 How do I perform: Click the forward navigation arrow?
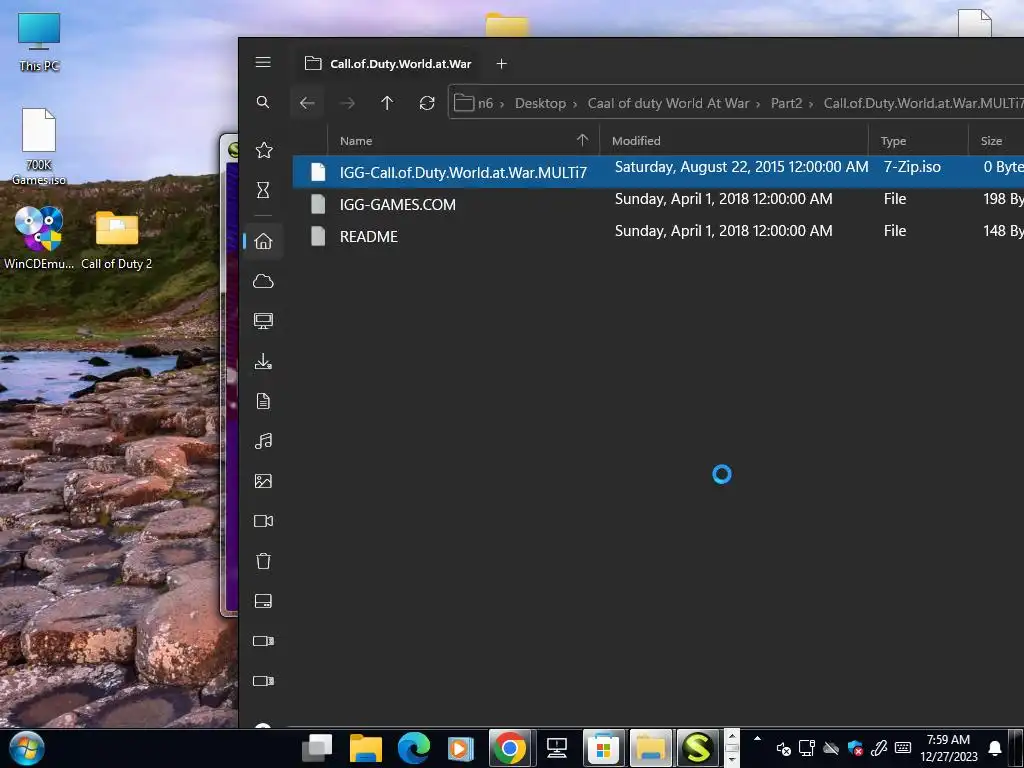pyautogui.click(x=347, y=103)
